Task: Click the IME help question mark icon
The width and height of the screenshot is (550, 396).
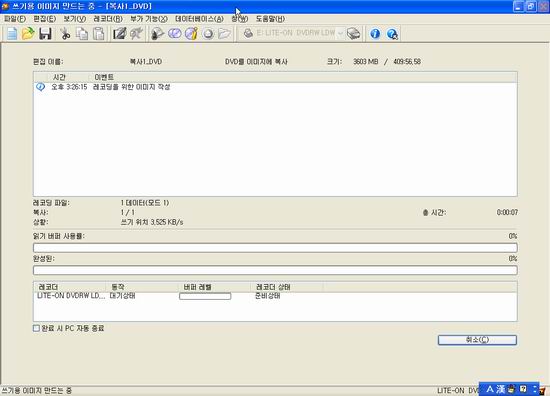Action: click(523, 389)
